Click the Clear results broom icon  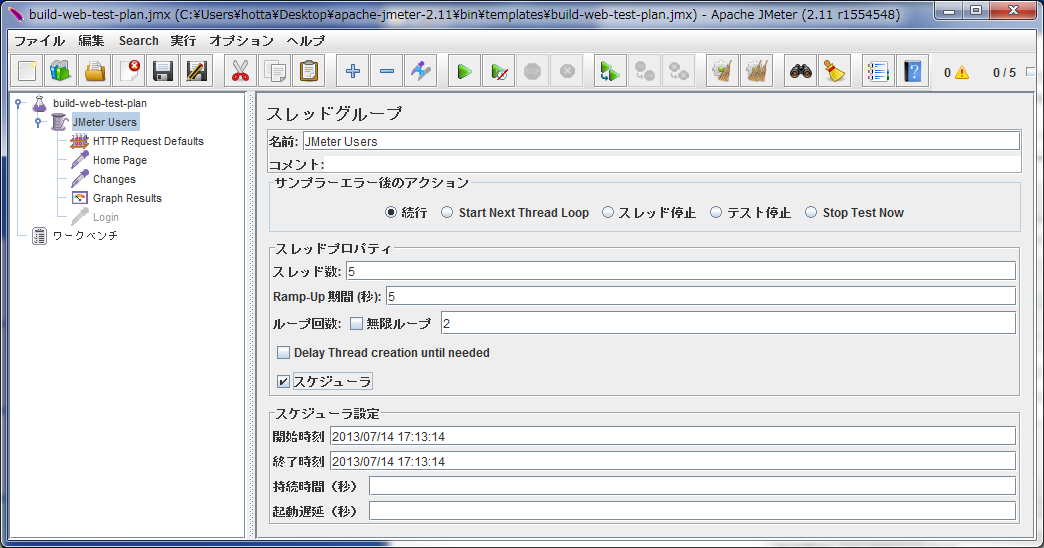coord(722,71)
